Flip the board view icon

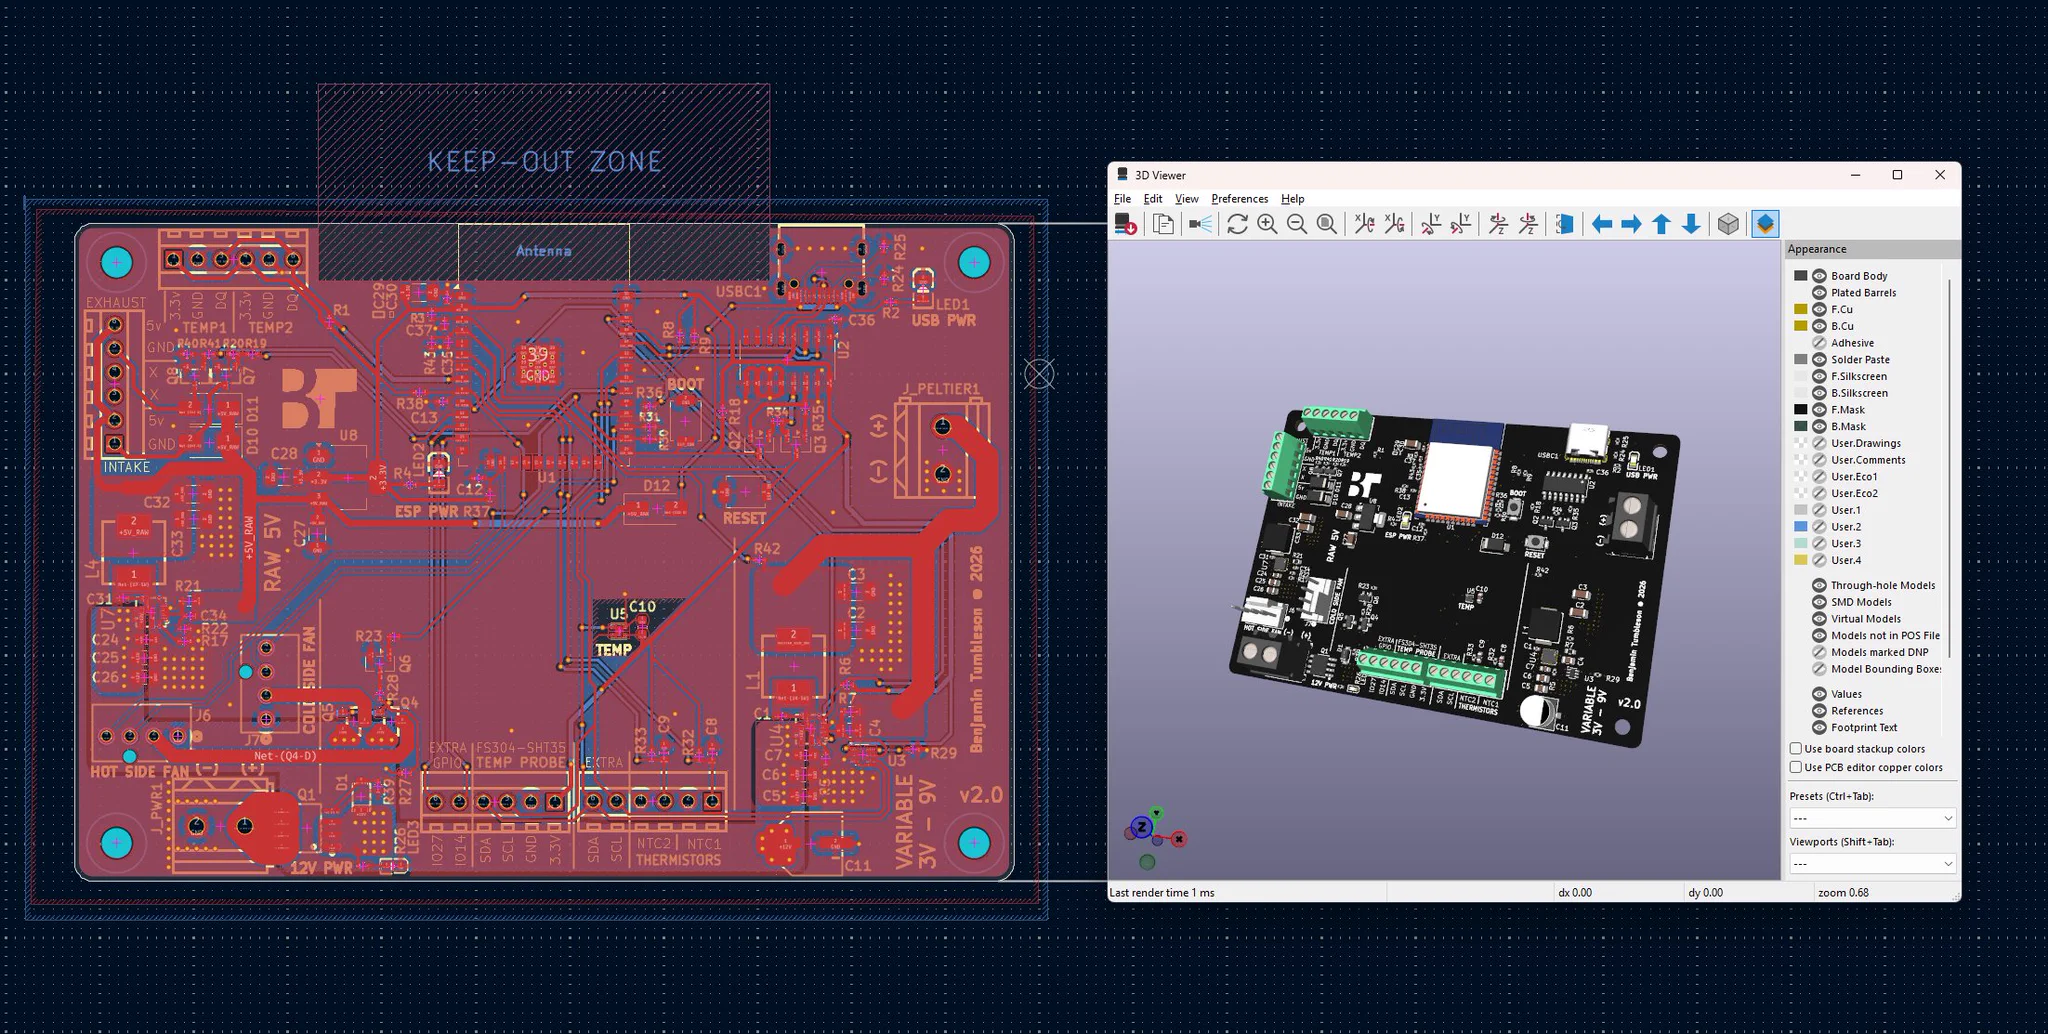(1565, 224)
